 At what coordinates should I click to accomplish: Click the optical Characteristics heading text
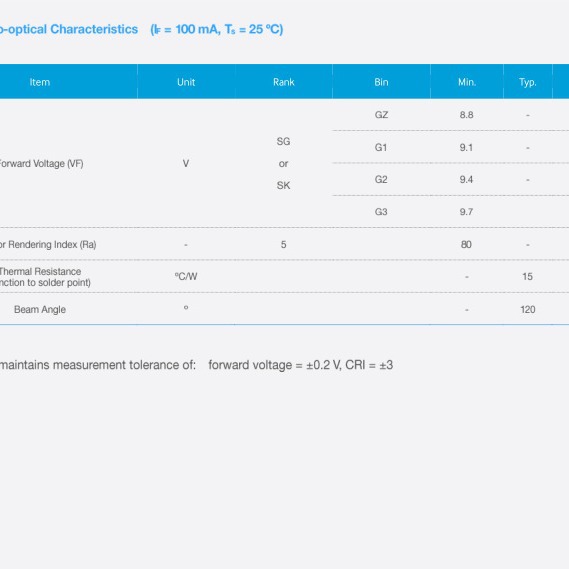(x=69, y=29)
